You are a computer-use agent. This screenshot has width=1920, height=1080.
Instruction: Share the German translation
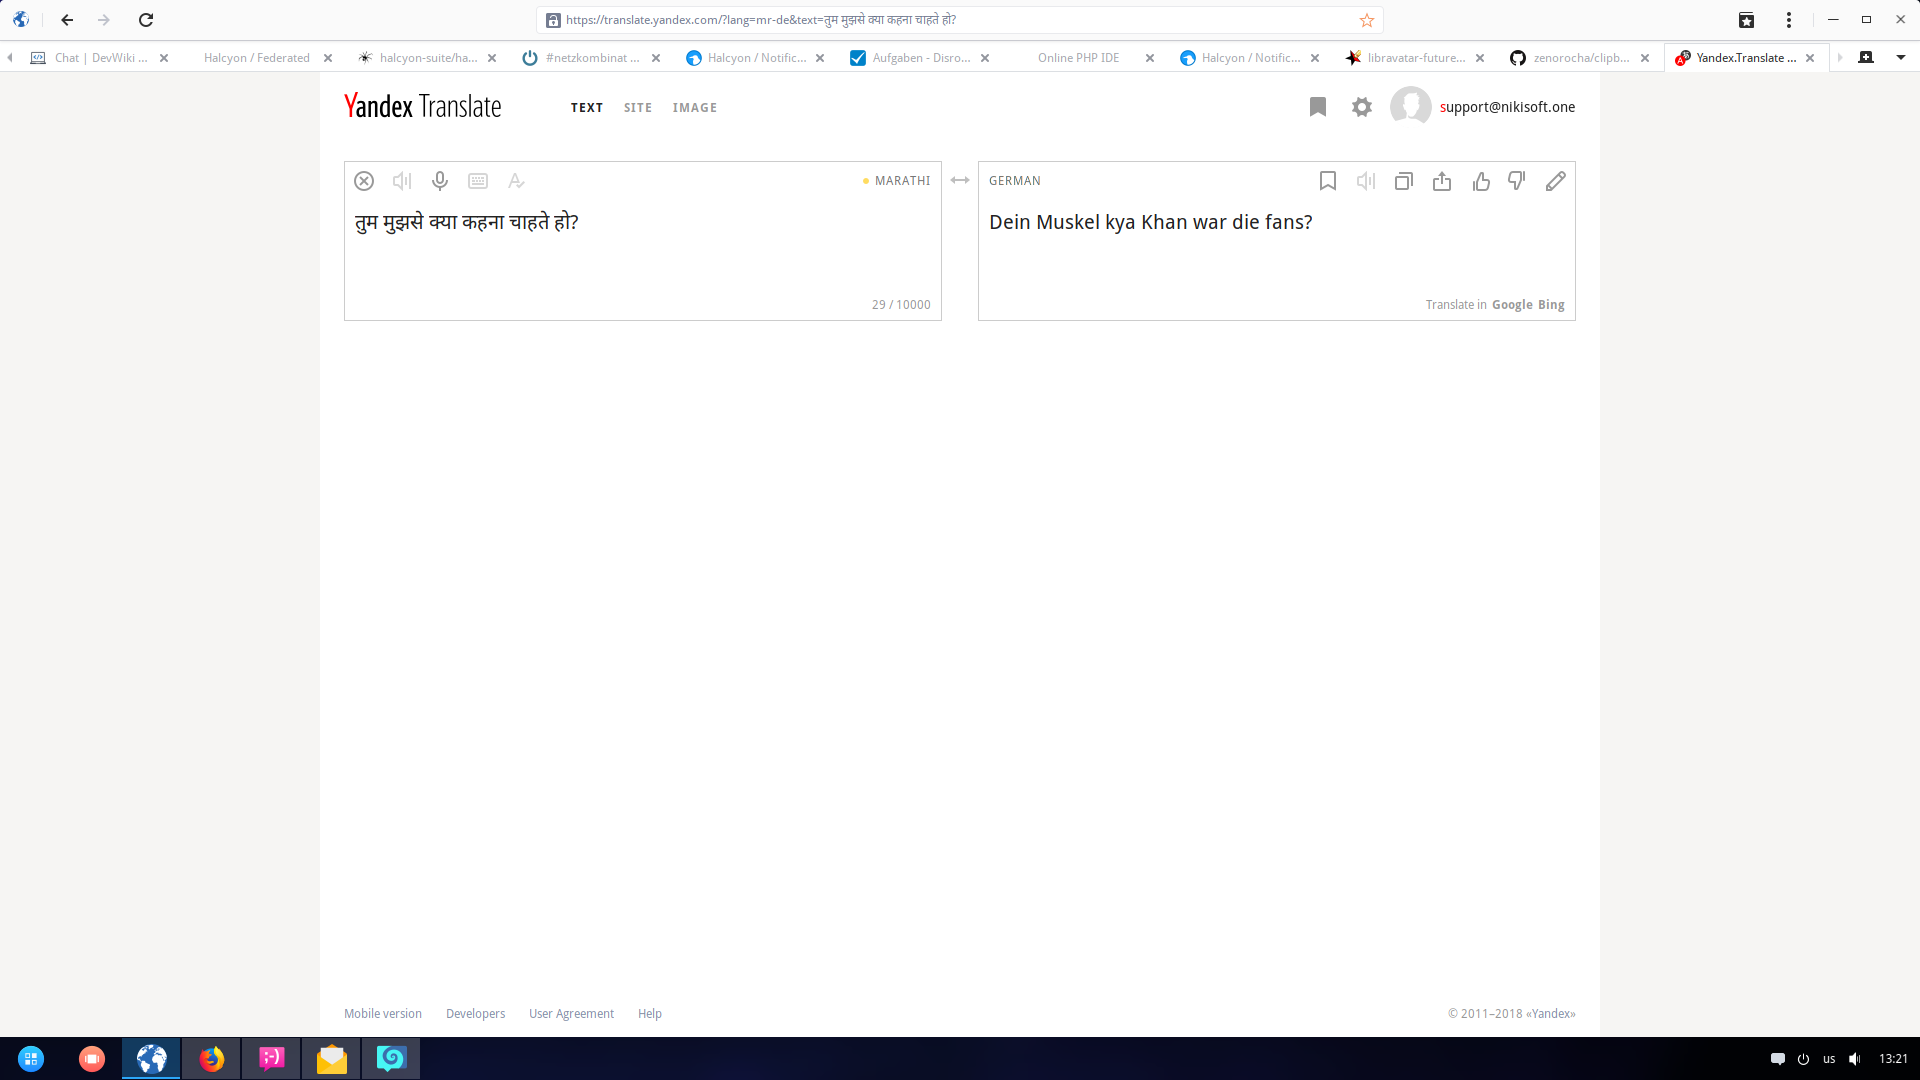(x=1442, y=181)
